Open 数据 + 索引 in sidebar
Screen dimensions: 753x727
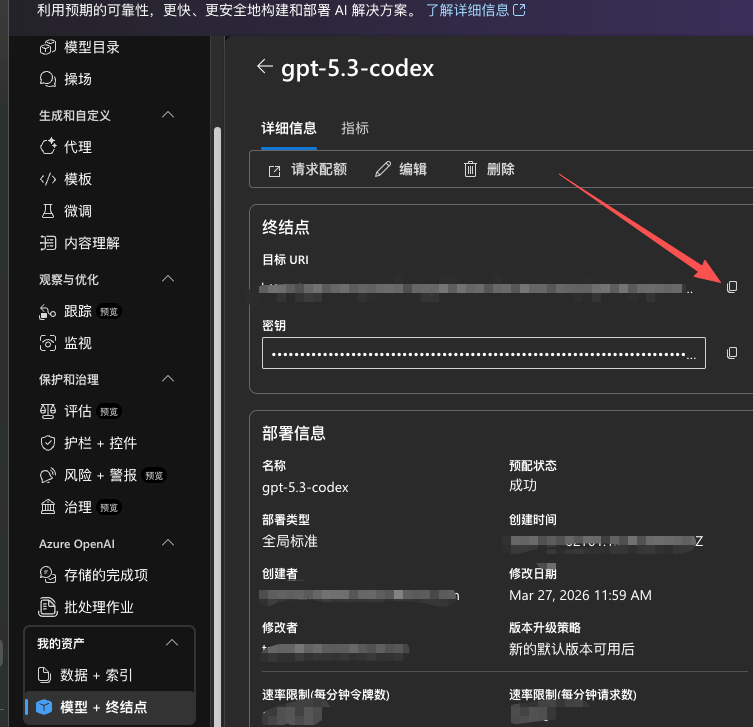(x=96, y=675)
